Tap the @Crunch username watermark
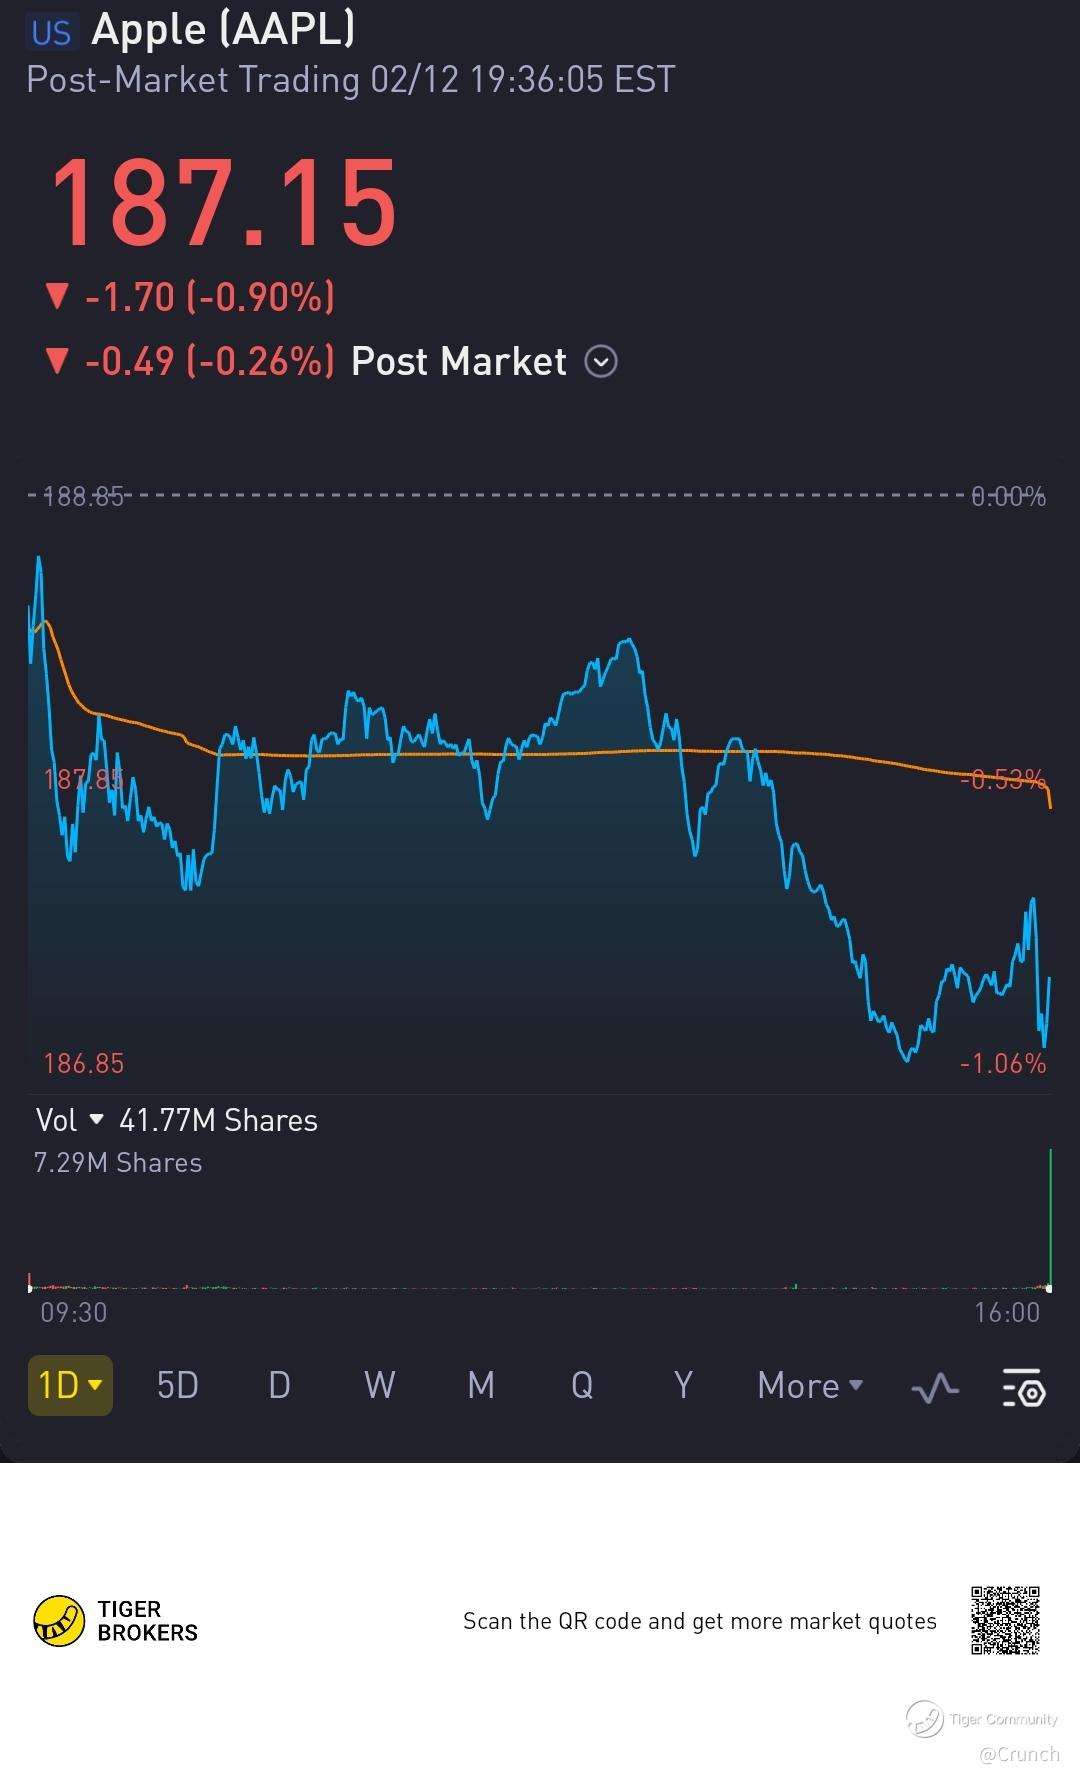This screenshot has width=1080, height=1779. (1018, 1754)
